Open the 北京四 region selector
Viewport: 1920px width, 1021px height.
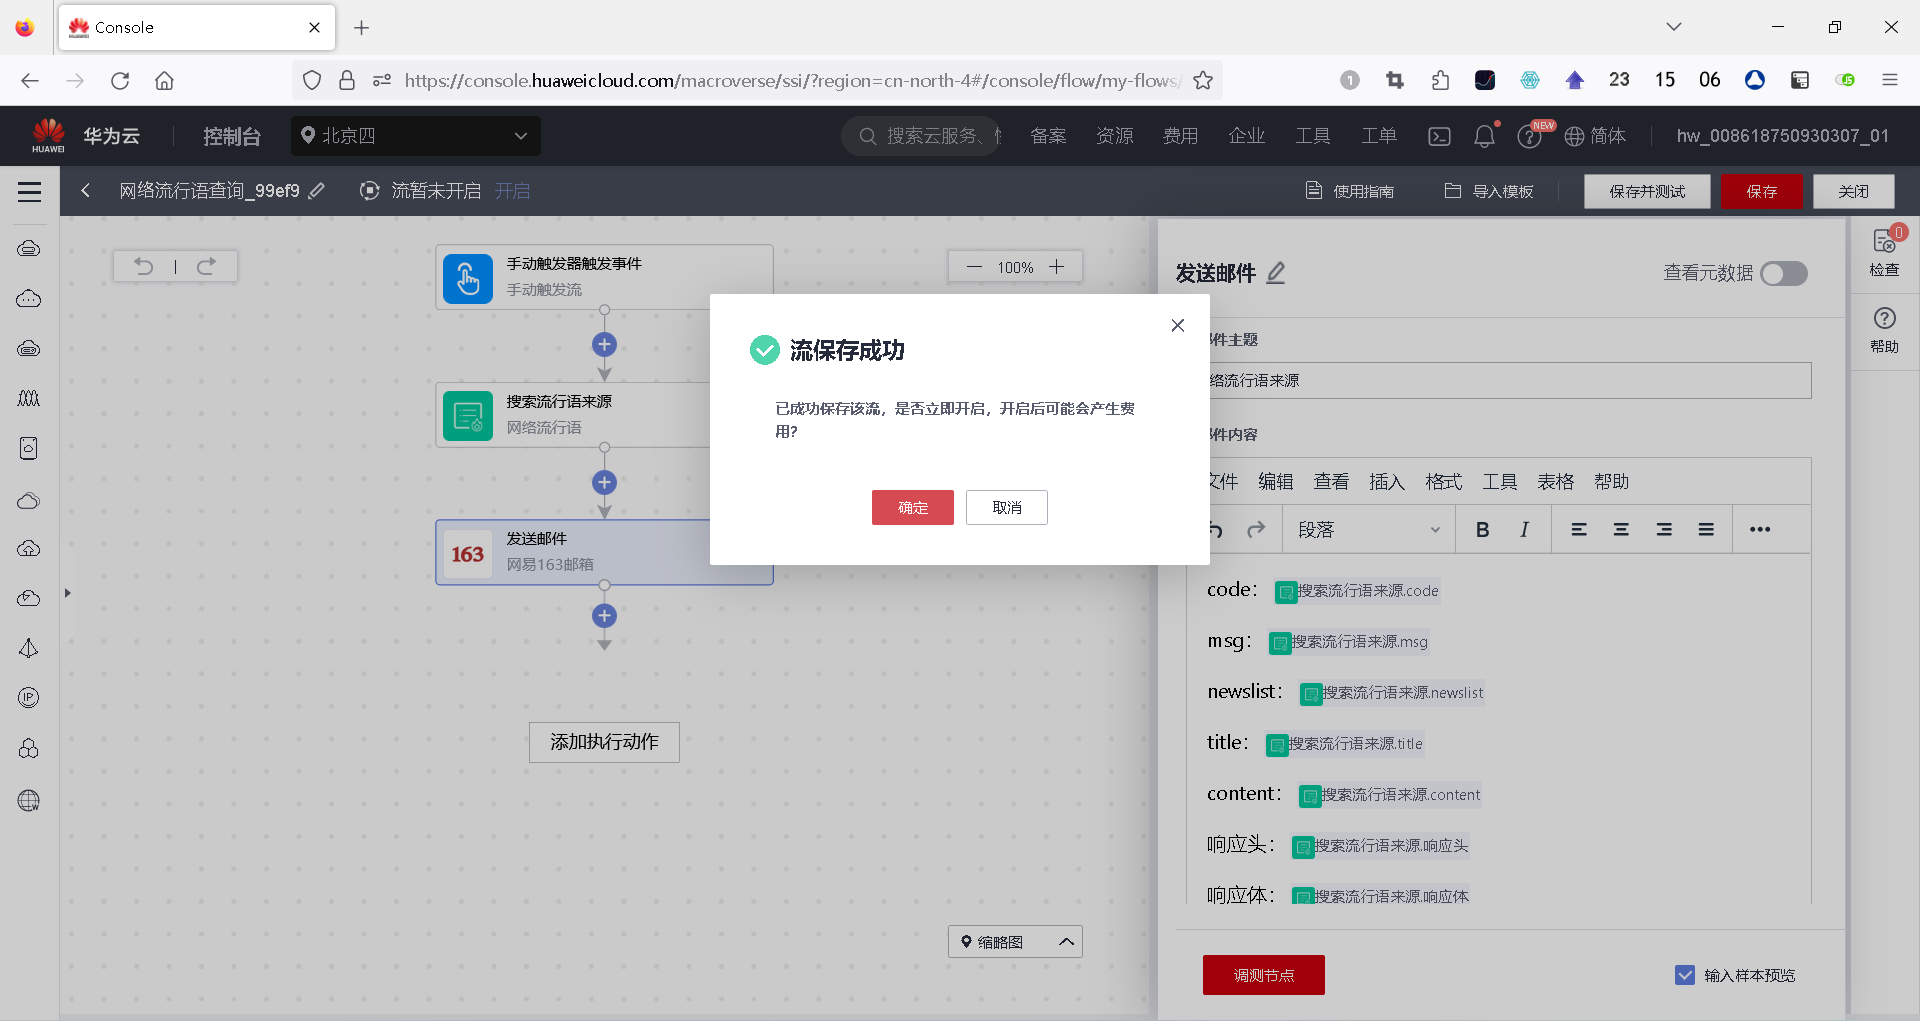416,136
